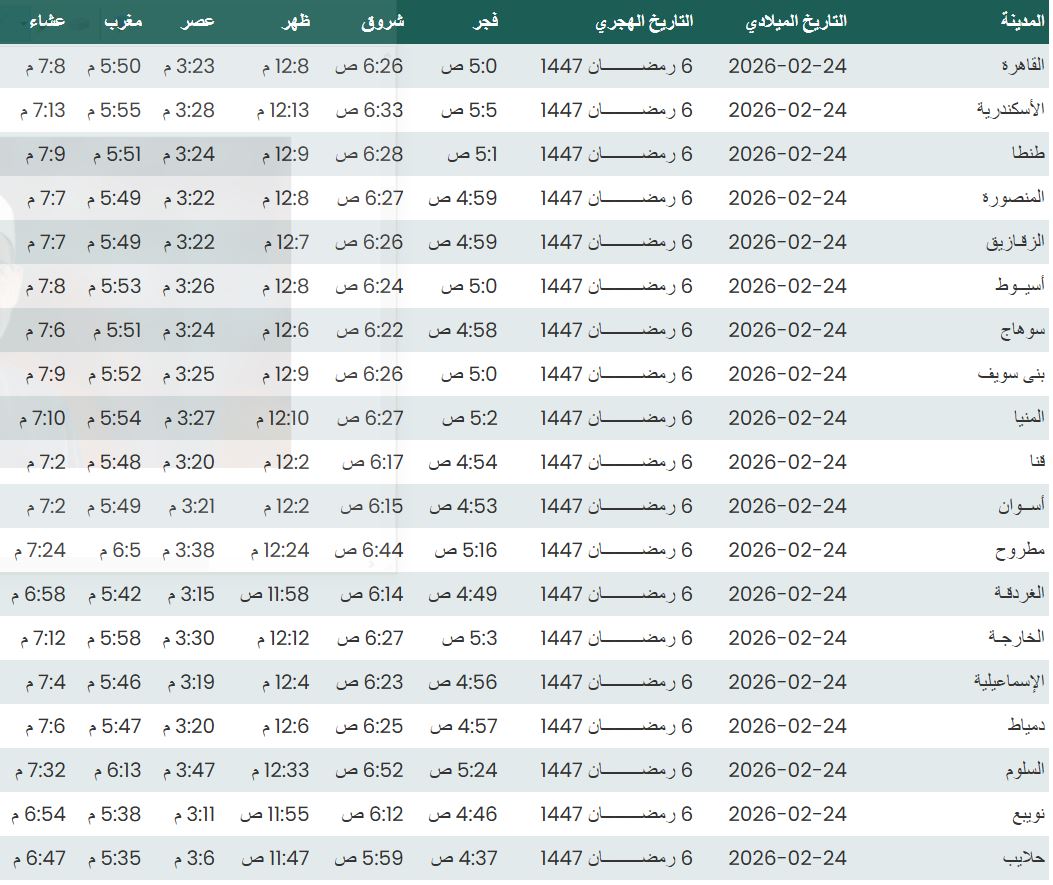The height and width of the screenshot is (885, 1053).
Task: Select the سوهاج city name
Action: click(x=1023, y=330)
